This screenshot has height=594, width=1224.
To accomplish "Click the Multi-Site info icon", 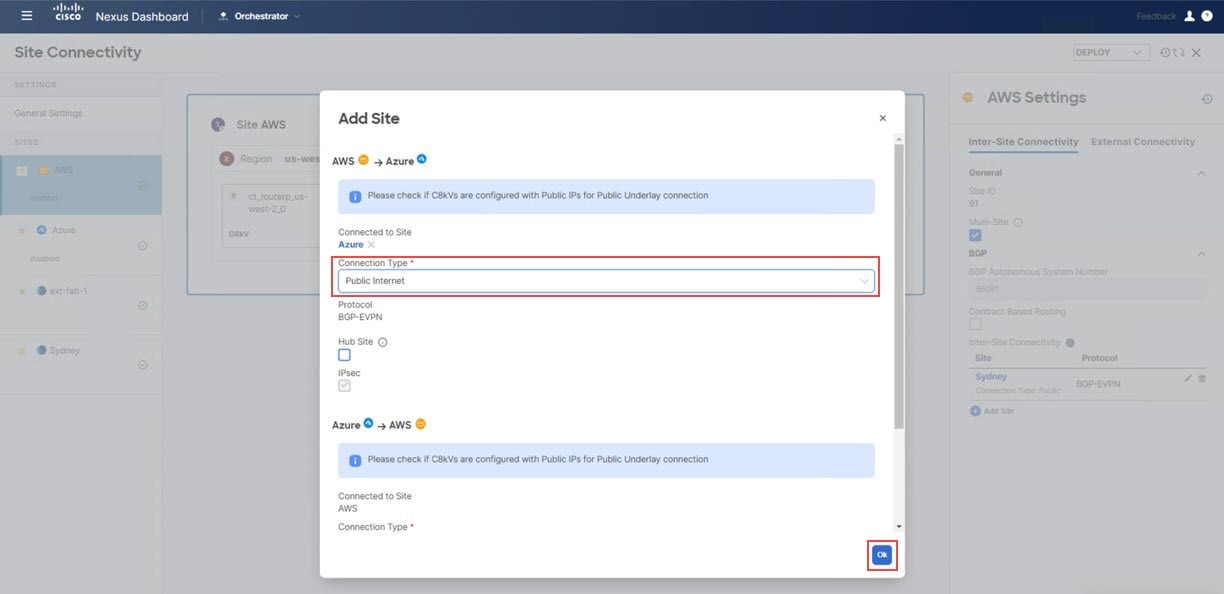I will coord(1018,222).
